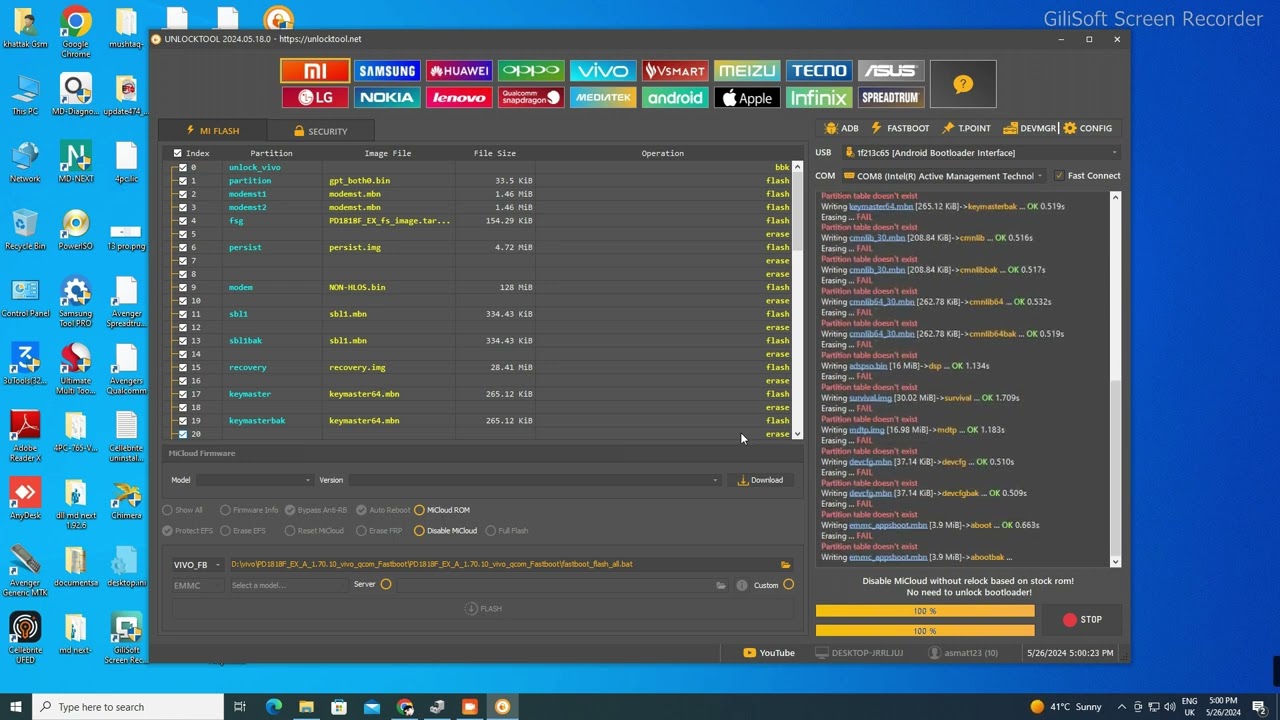Click the upper 100% progress bar
The height and width of the screenshot is (720, 1280).
pyautogui.click(x=925, y=611)
